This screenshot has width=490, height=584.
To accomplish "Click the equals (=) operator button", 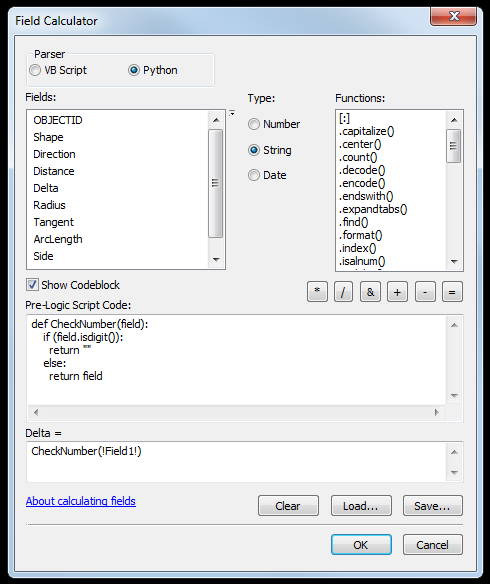I will 452,292.
